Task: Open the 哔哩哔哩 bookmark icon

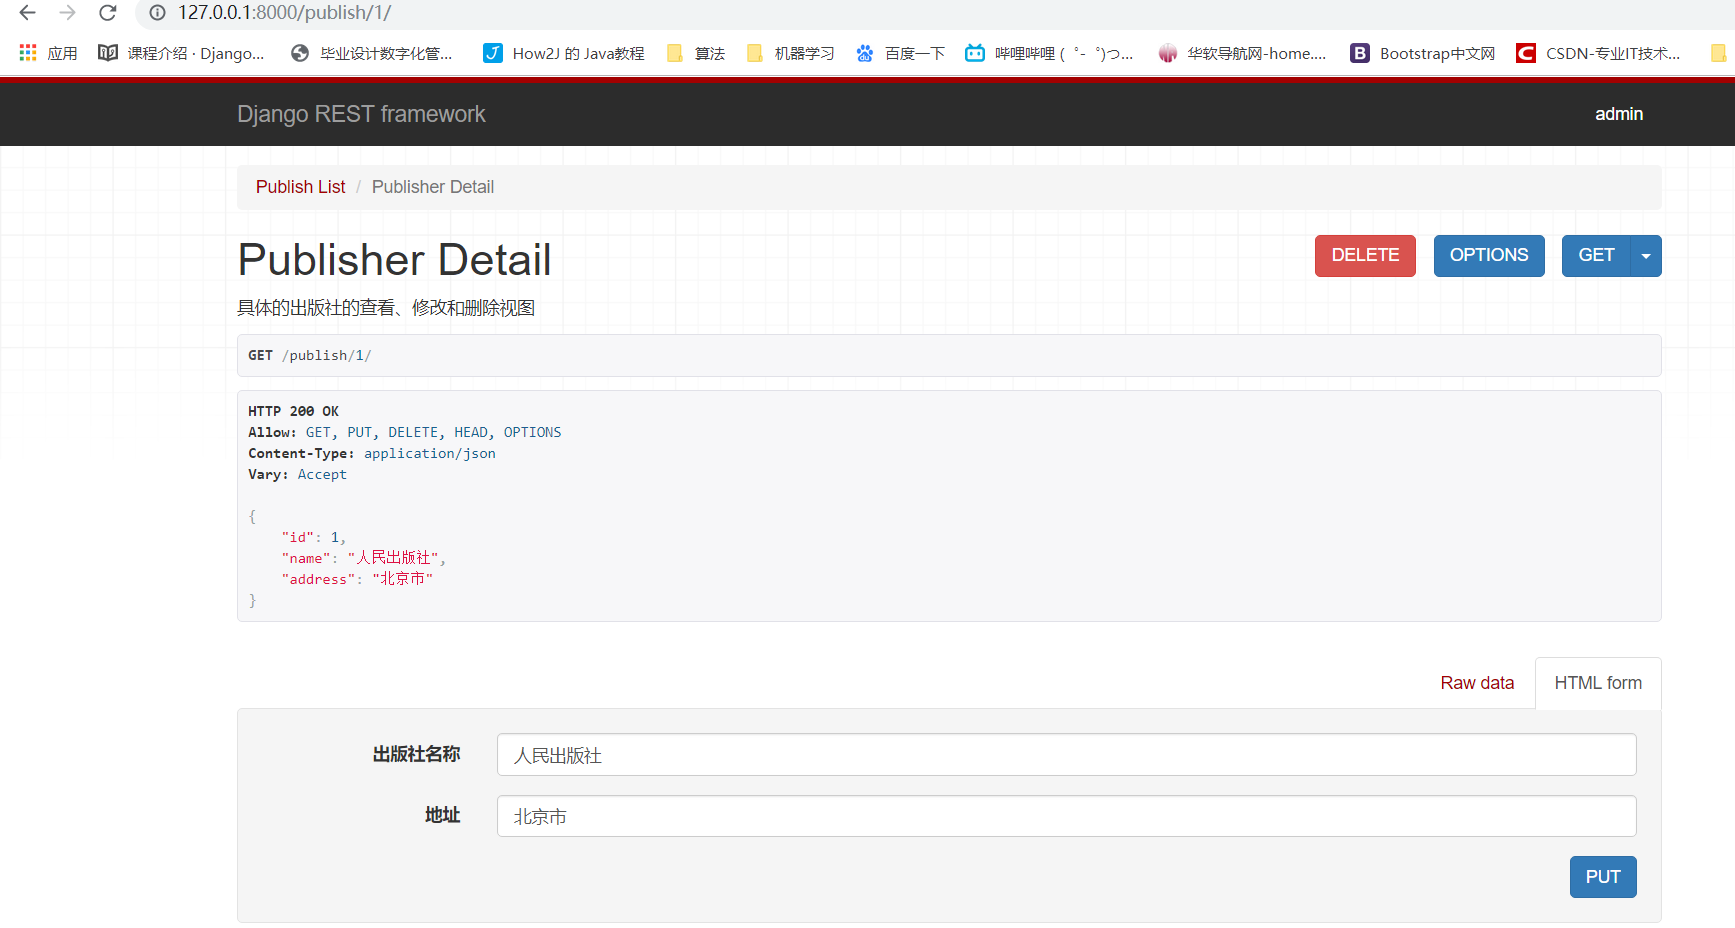Action: pos(975,53)
